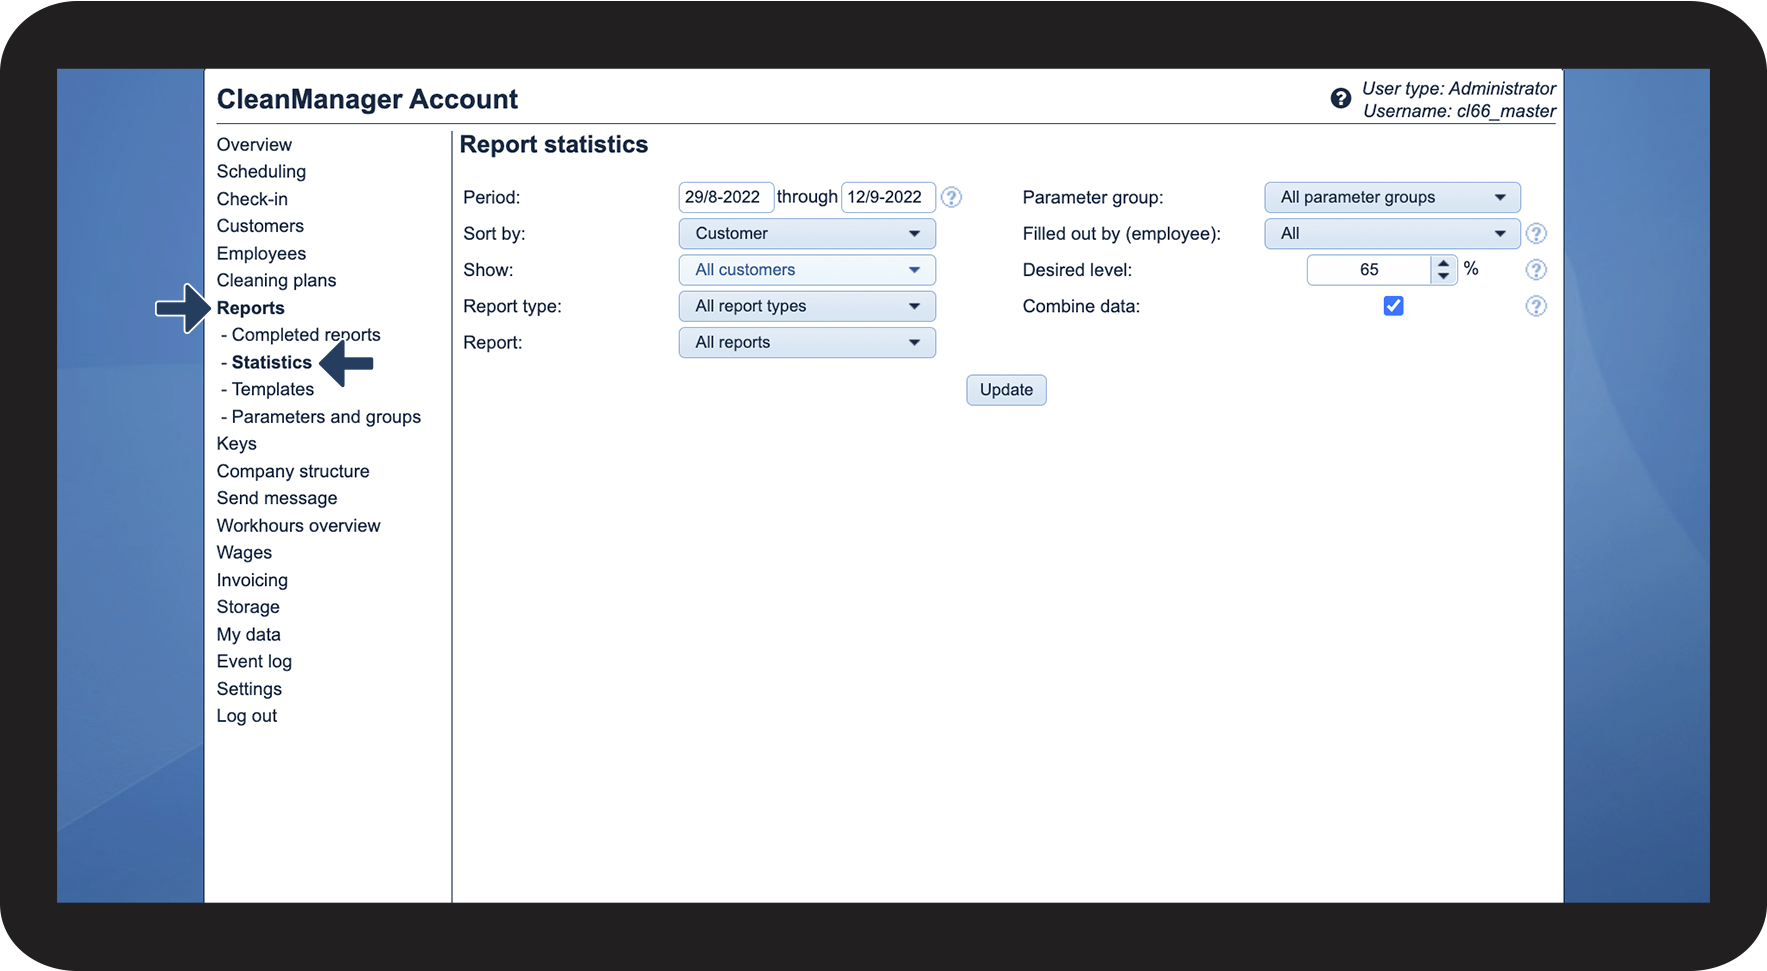Open the black help icon near User type
Screen dimensions: 1767x971
1340,98
